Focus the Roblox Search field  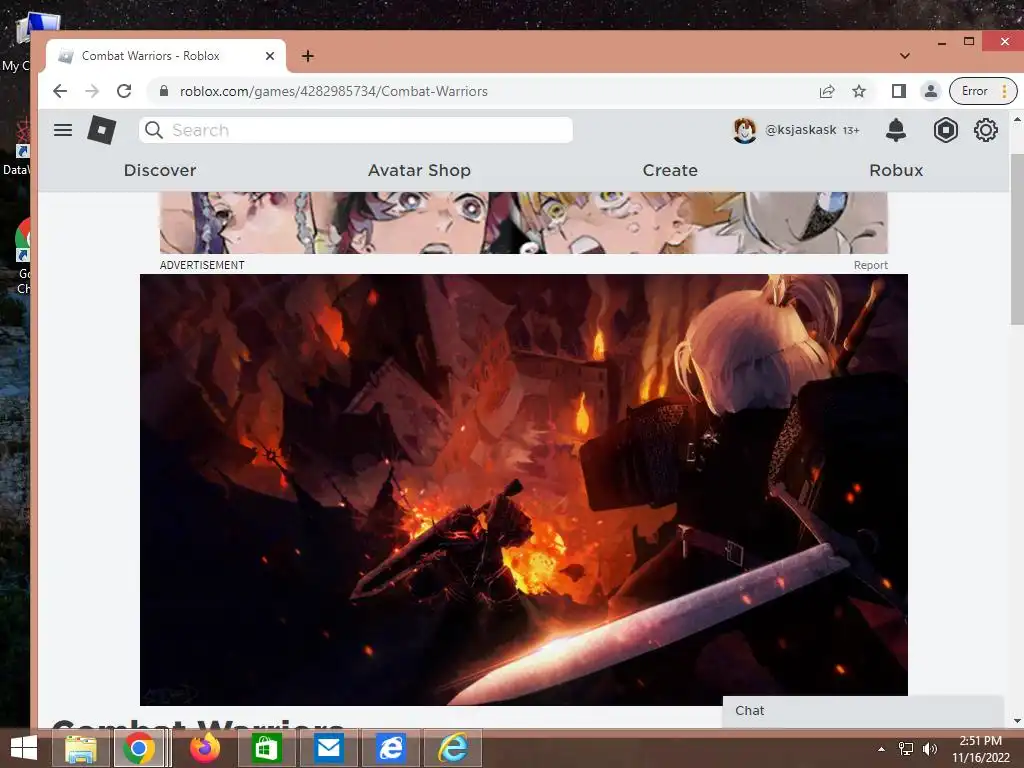click(x=356, y=130)
